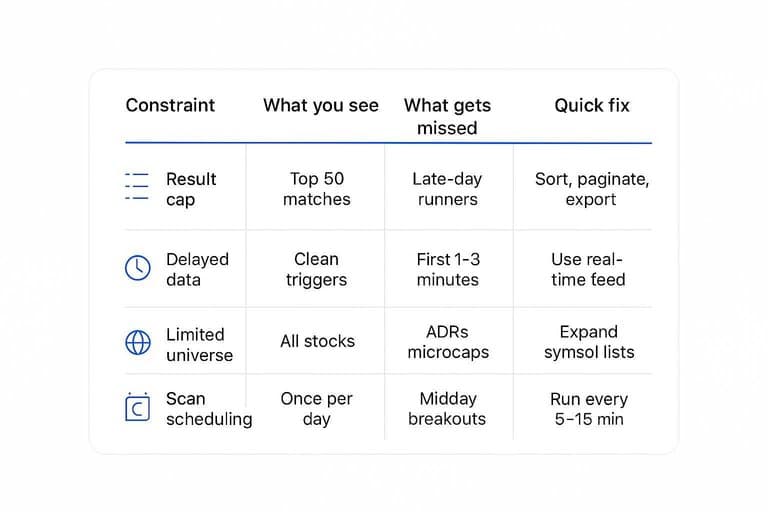768x512 pixels.
Task: Click the Delayed data row label
Action: pos(197,269)
